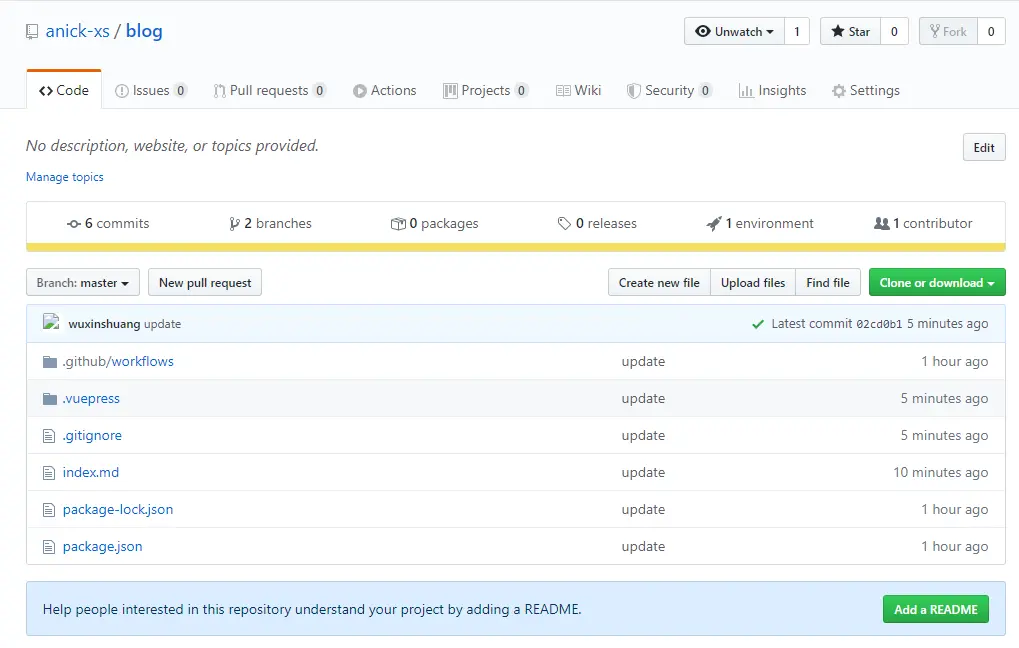
Task: Click the folder icon of .vuepress
Action: click(49, 398)
